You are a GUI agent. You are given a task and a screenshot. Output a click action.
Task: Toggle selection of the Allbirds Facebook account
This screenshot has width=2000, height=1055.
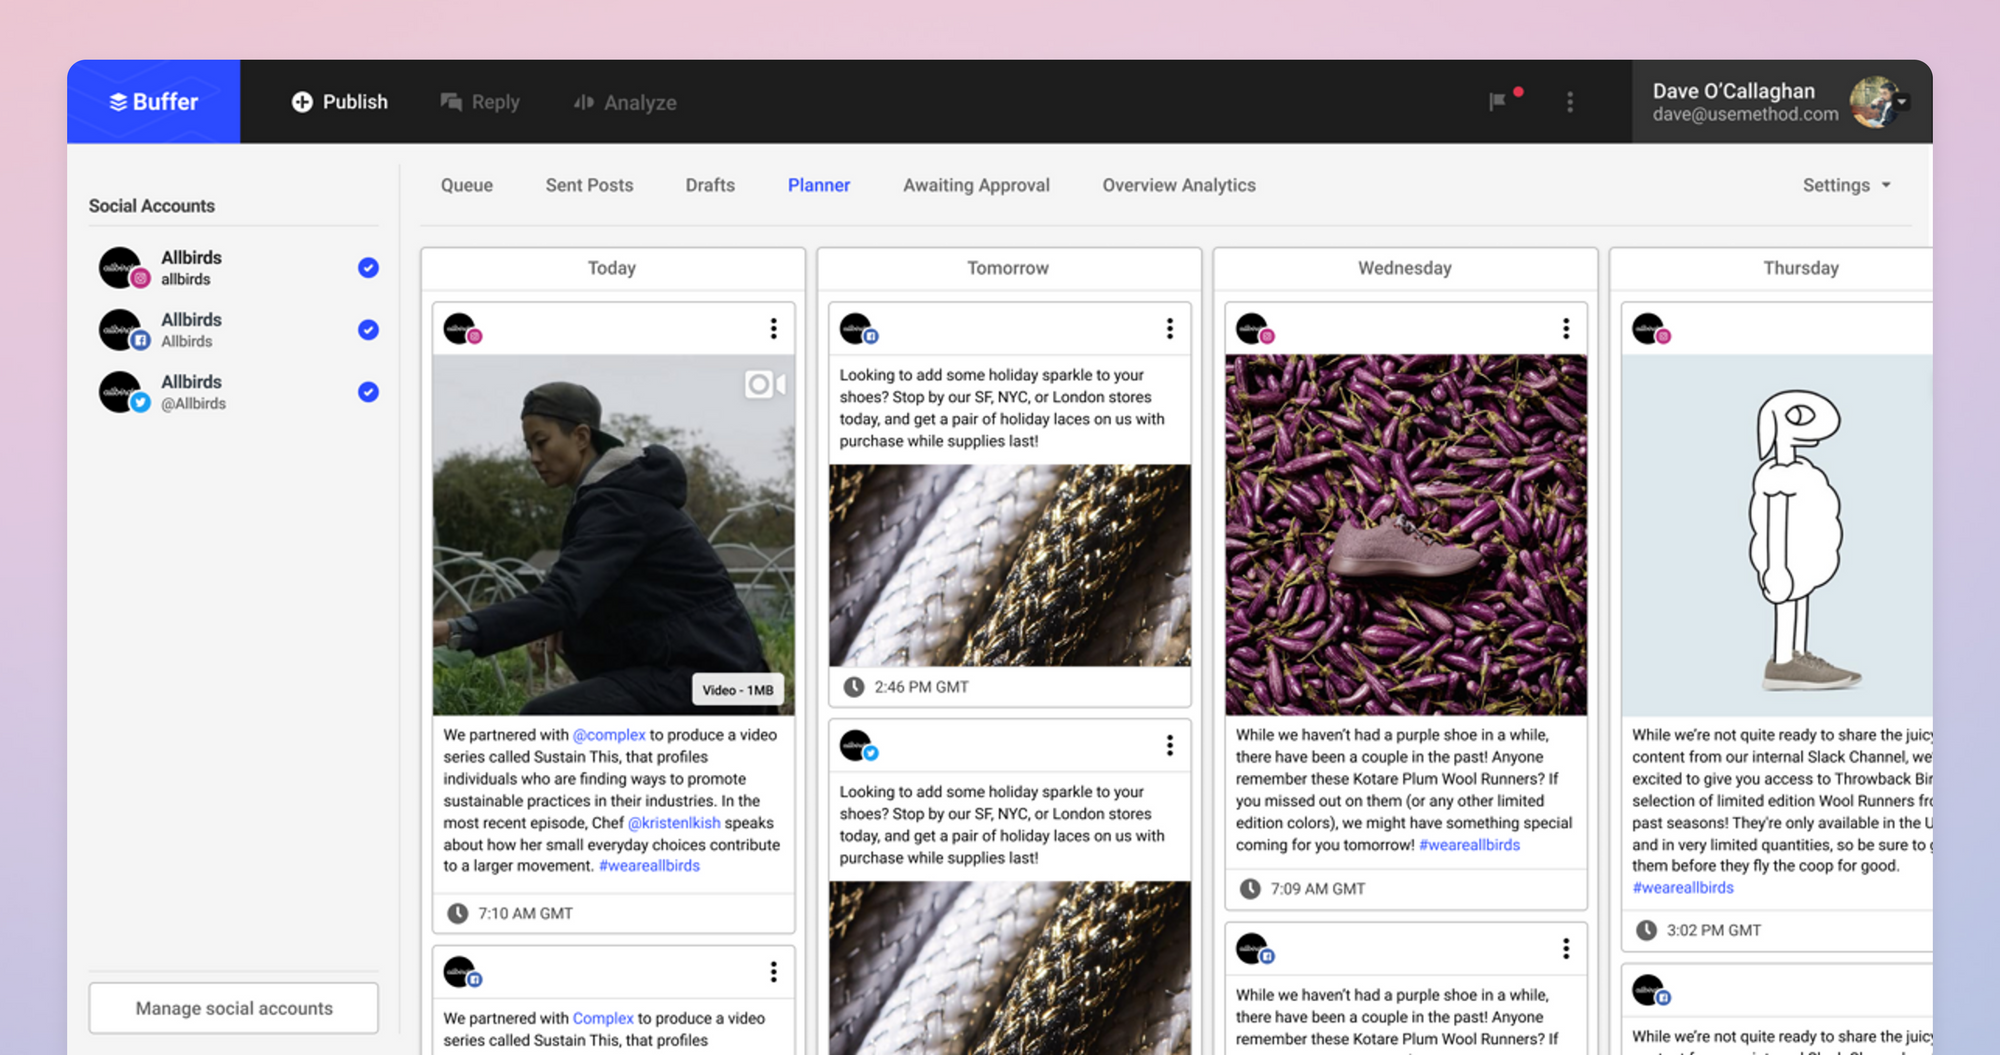(x=368, y=330)
